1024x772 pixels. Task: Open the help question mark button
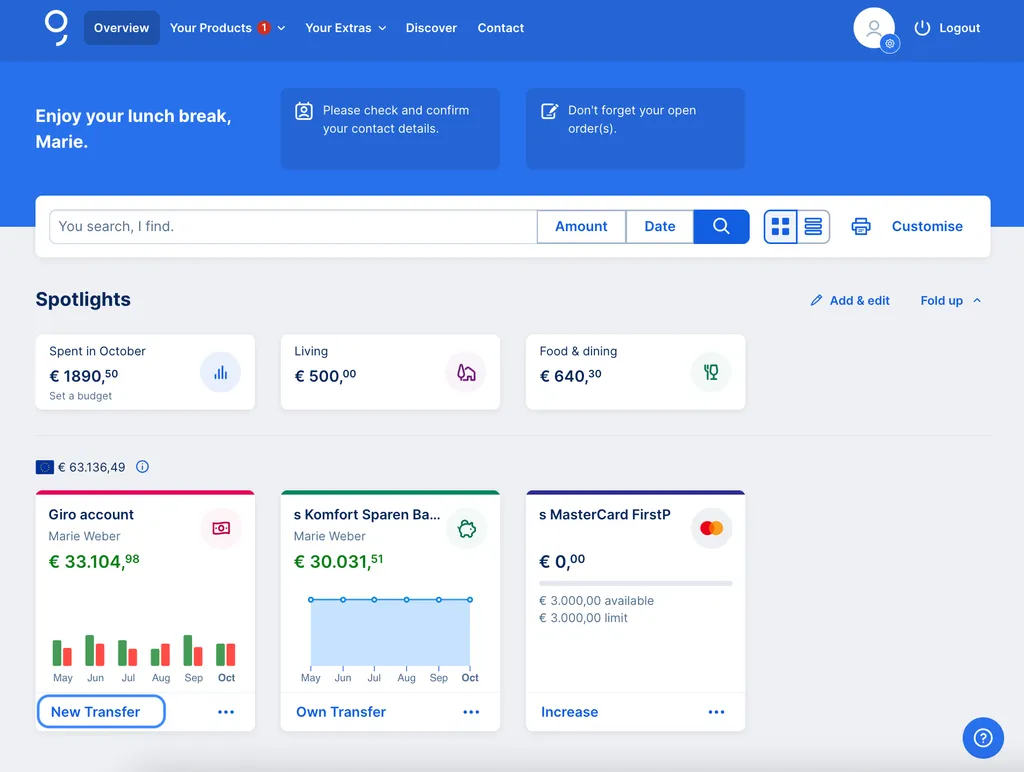(982, 738)
